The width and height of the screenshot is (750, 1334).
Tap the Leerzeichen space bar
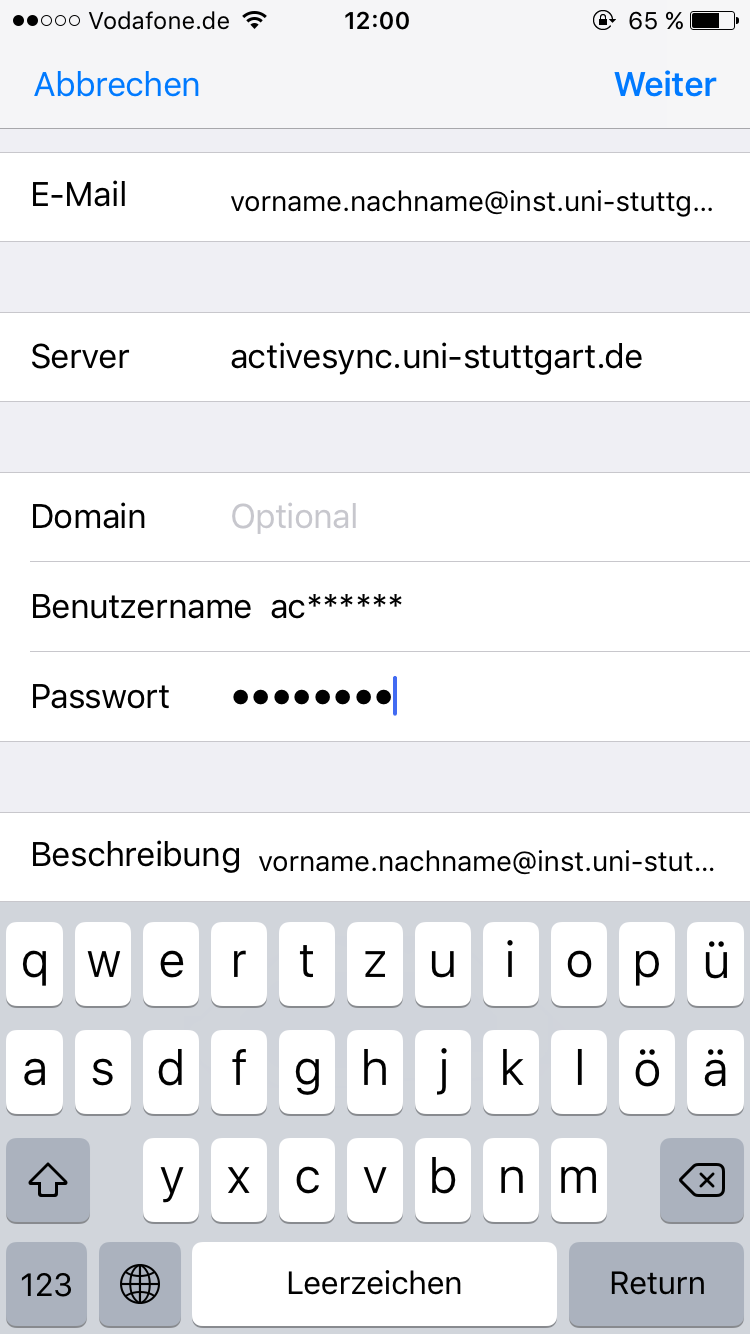(x=374, y=1283)
